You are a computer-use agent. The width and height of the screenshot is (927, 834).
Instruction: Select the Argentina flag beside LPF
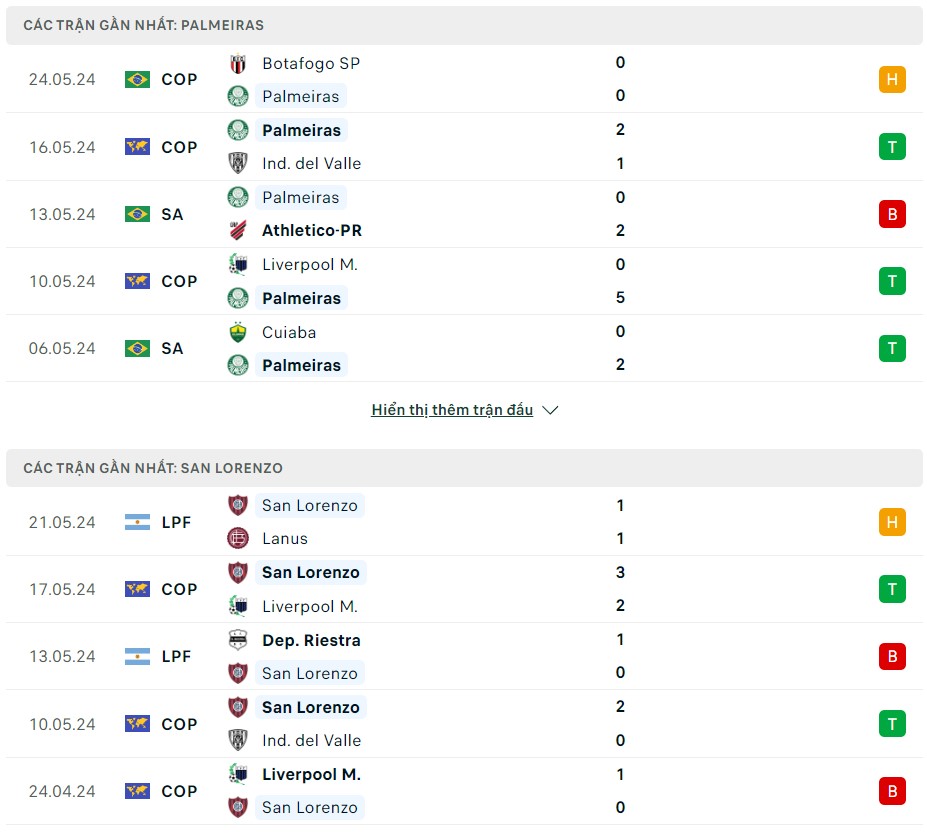click(x=135, y=522)
